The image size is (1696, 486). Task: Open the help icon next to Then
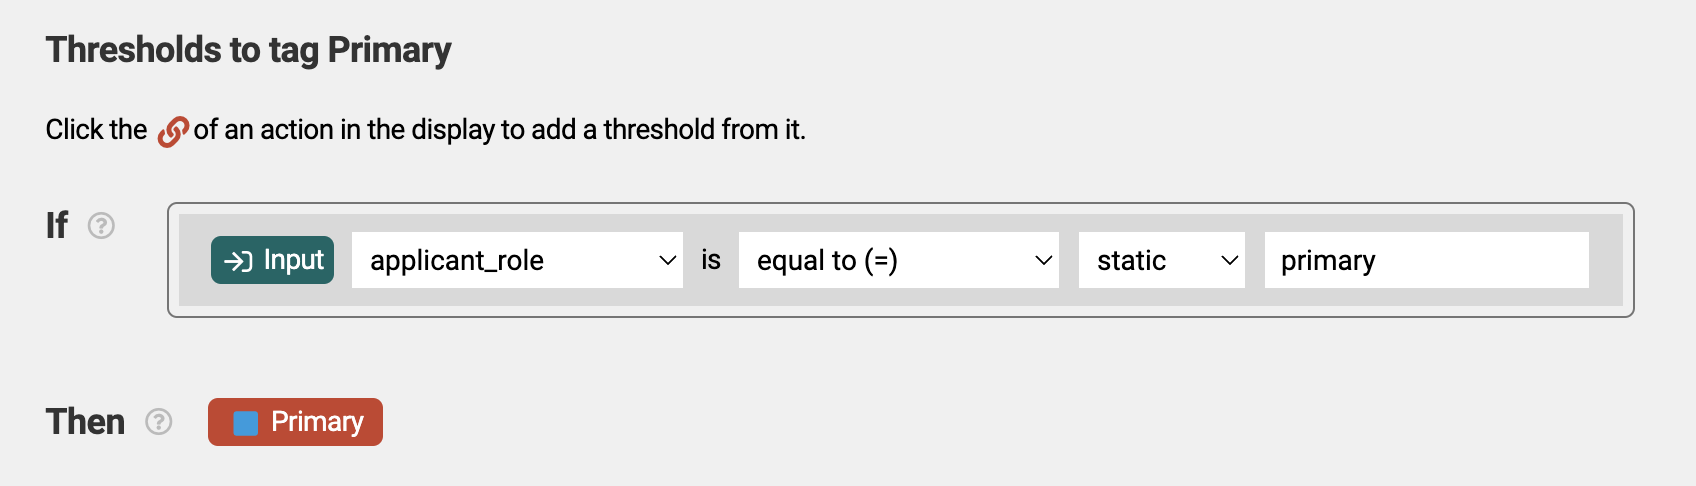coord(159,422)
